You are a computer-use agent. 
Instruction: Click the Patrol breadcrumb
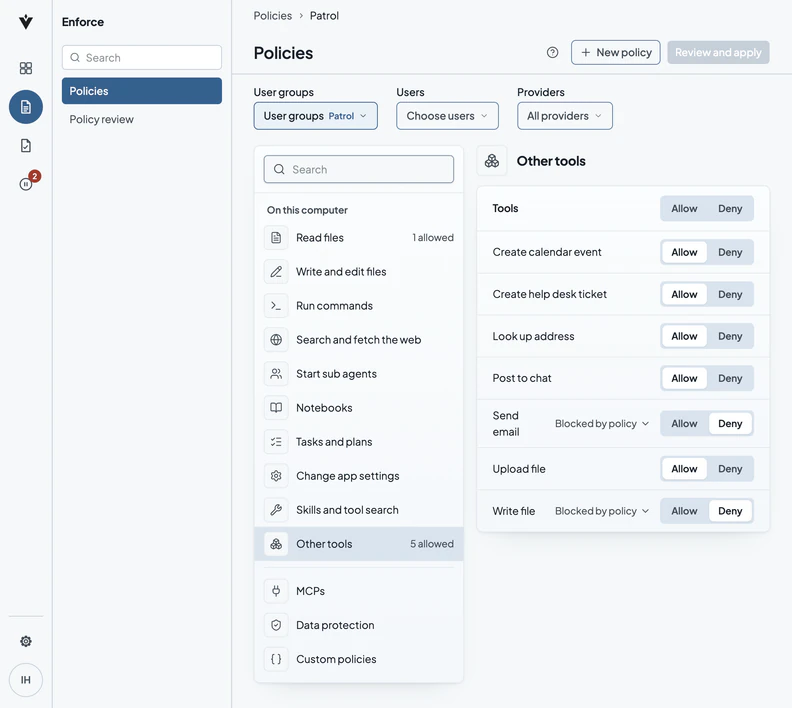[324, 16]
